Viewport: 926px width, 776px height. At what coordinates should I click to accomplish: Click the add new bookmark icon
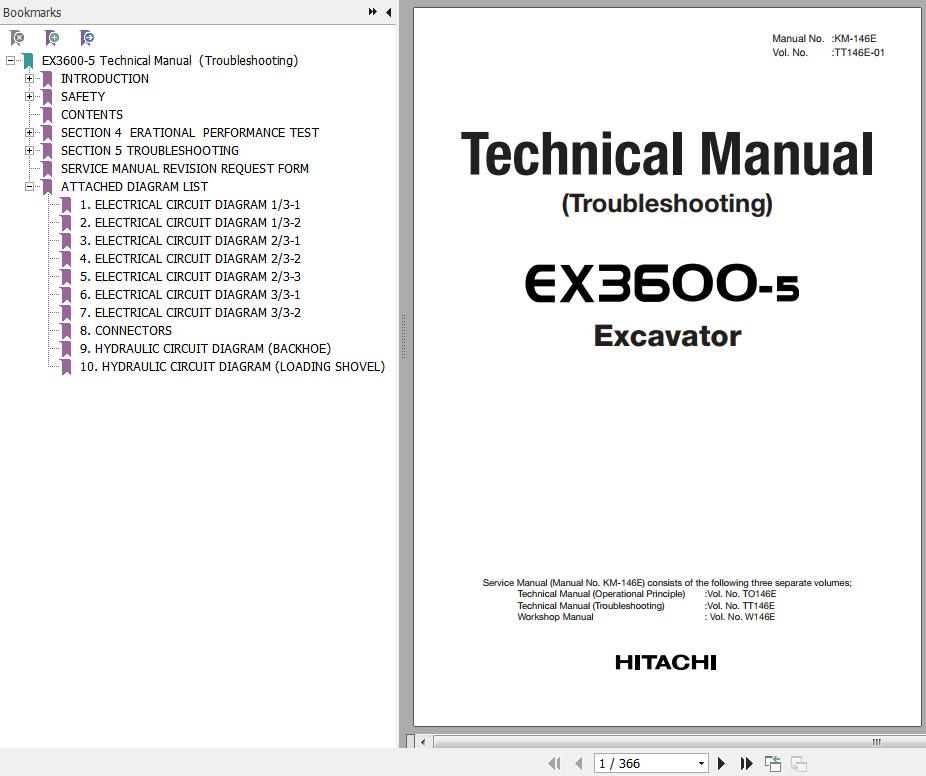click(x=52, y=38)
